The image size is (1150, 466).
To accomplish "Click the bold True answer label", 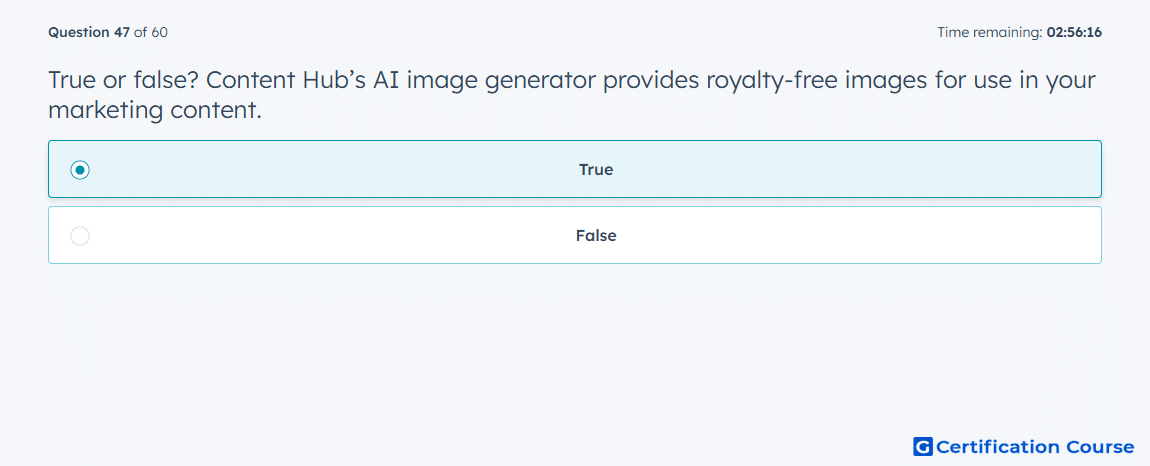I will [x=596, y=170].
